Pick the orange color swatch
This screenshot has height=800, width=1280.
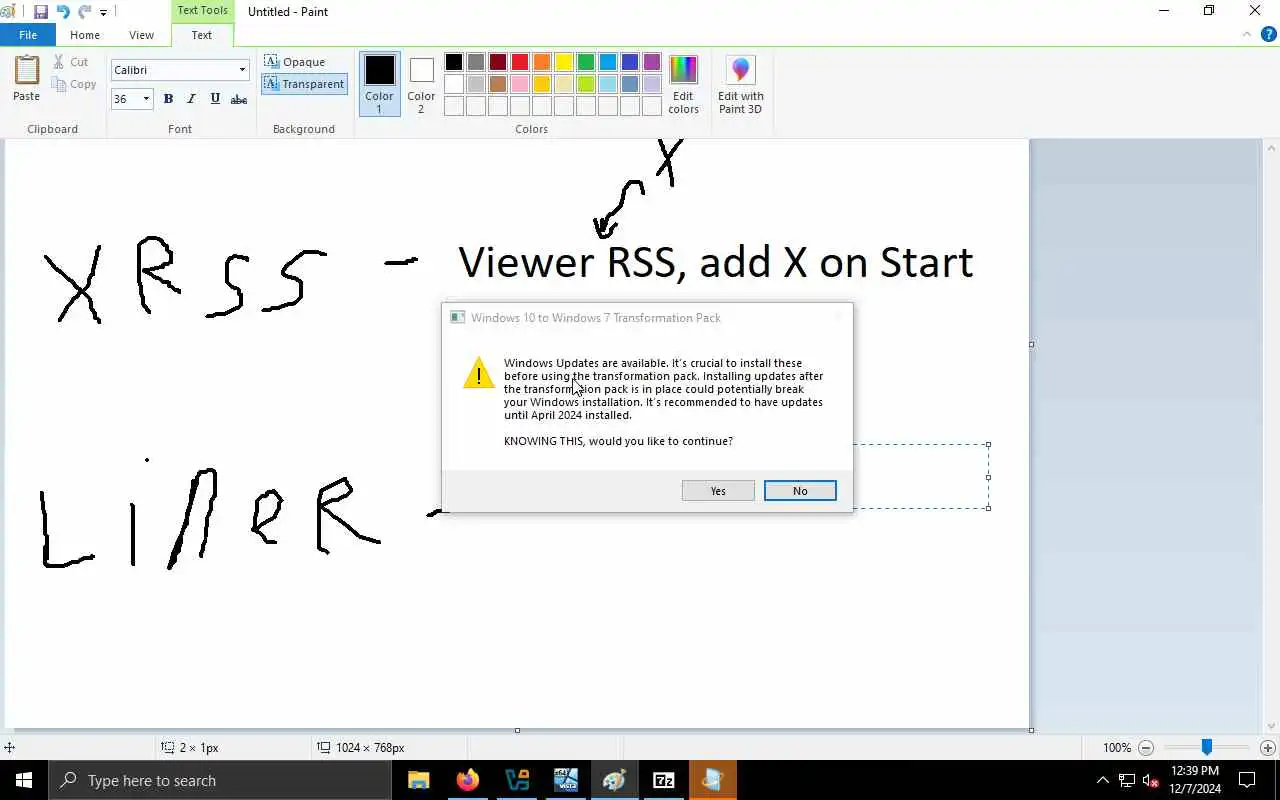point(542,62)
